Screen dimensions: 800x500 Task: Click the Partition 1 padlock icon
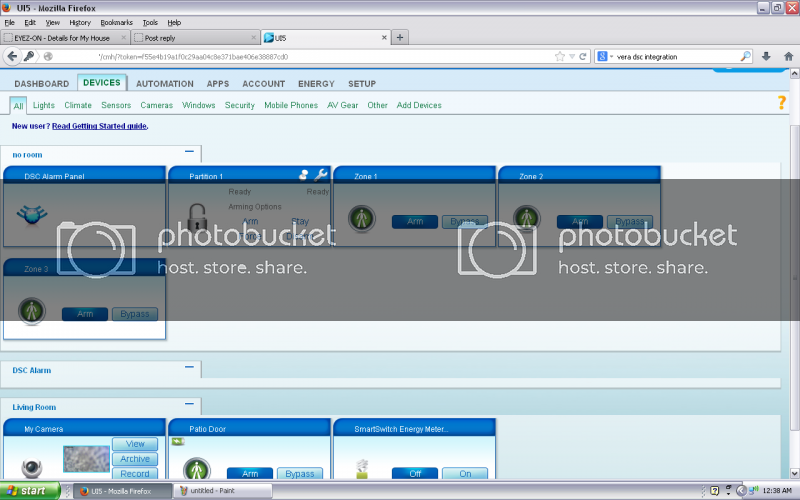coord(197,217)
